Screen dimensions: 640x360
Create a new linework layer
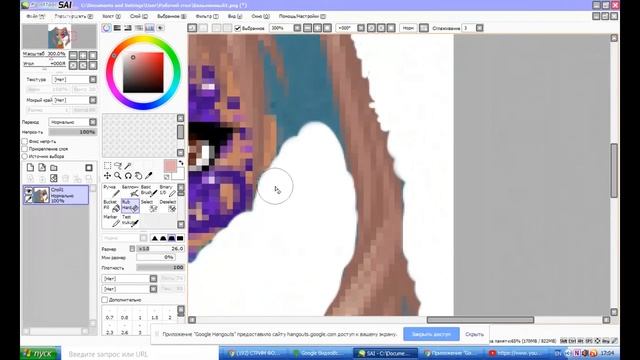tap(42, 168)
